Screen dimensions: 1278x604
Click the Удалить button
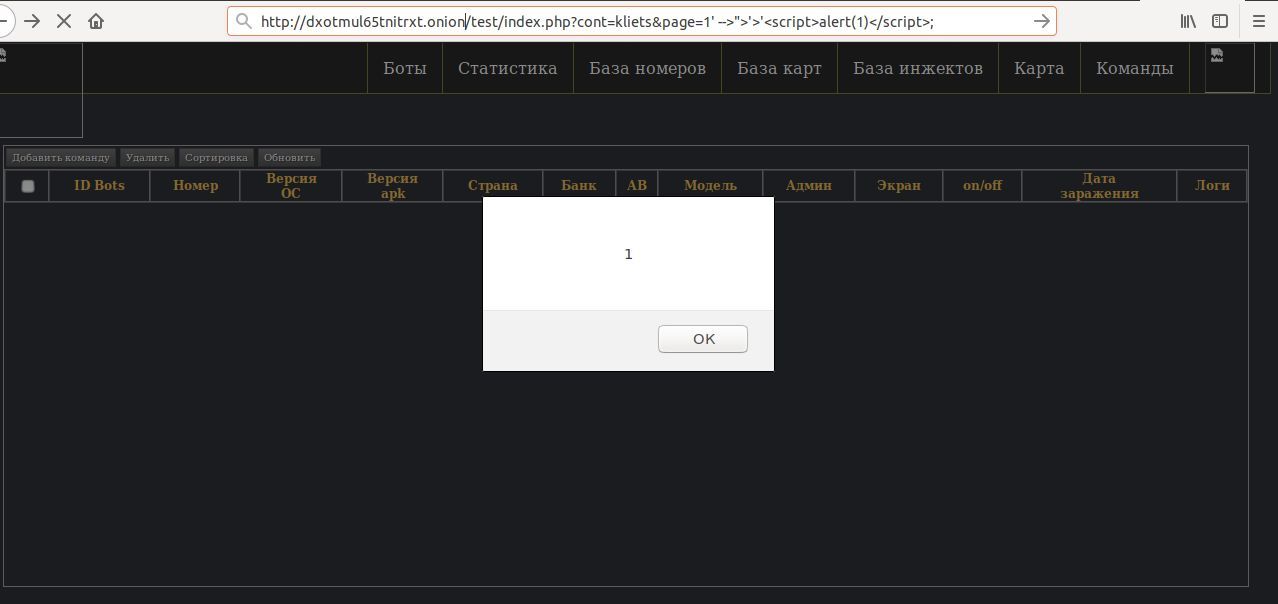coord(148,157)
